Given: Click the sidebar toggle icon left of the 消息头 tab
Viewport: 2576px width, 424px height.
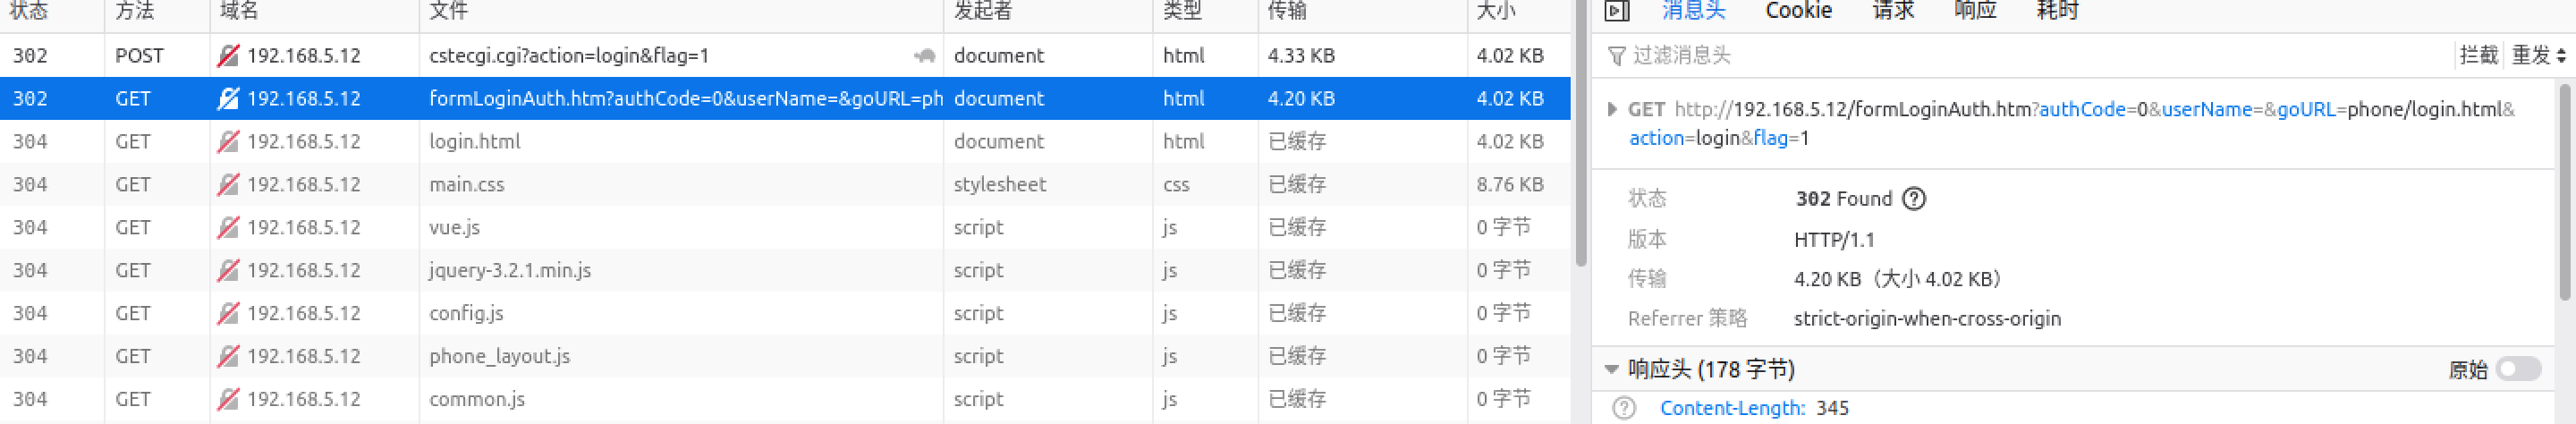Looking at the screenshot, I should point(1616,11).
